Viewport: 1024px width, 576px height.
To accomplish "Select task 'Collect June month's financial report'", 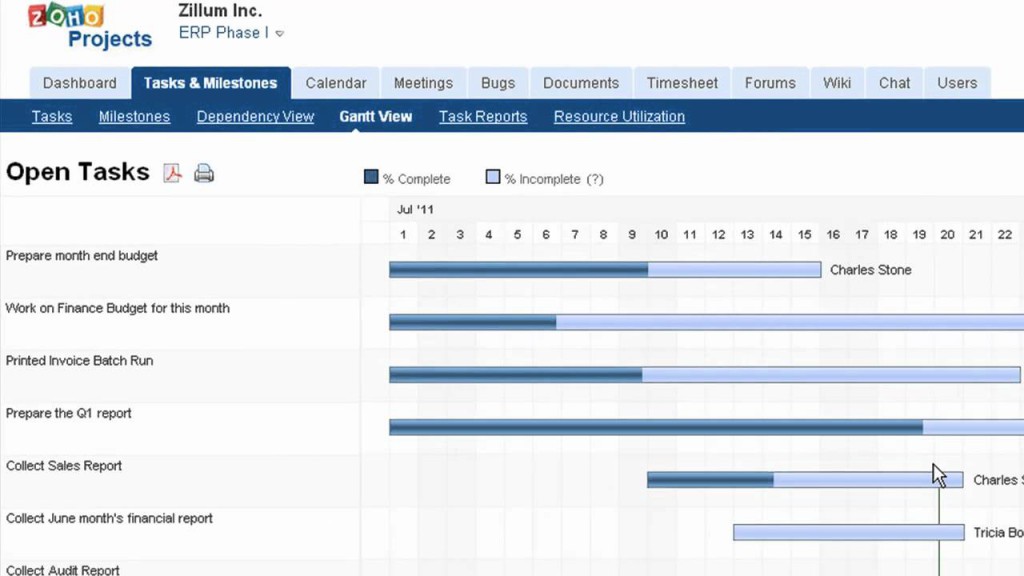I will 109,518.
